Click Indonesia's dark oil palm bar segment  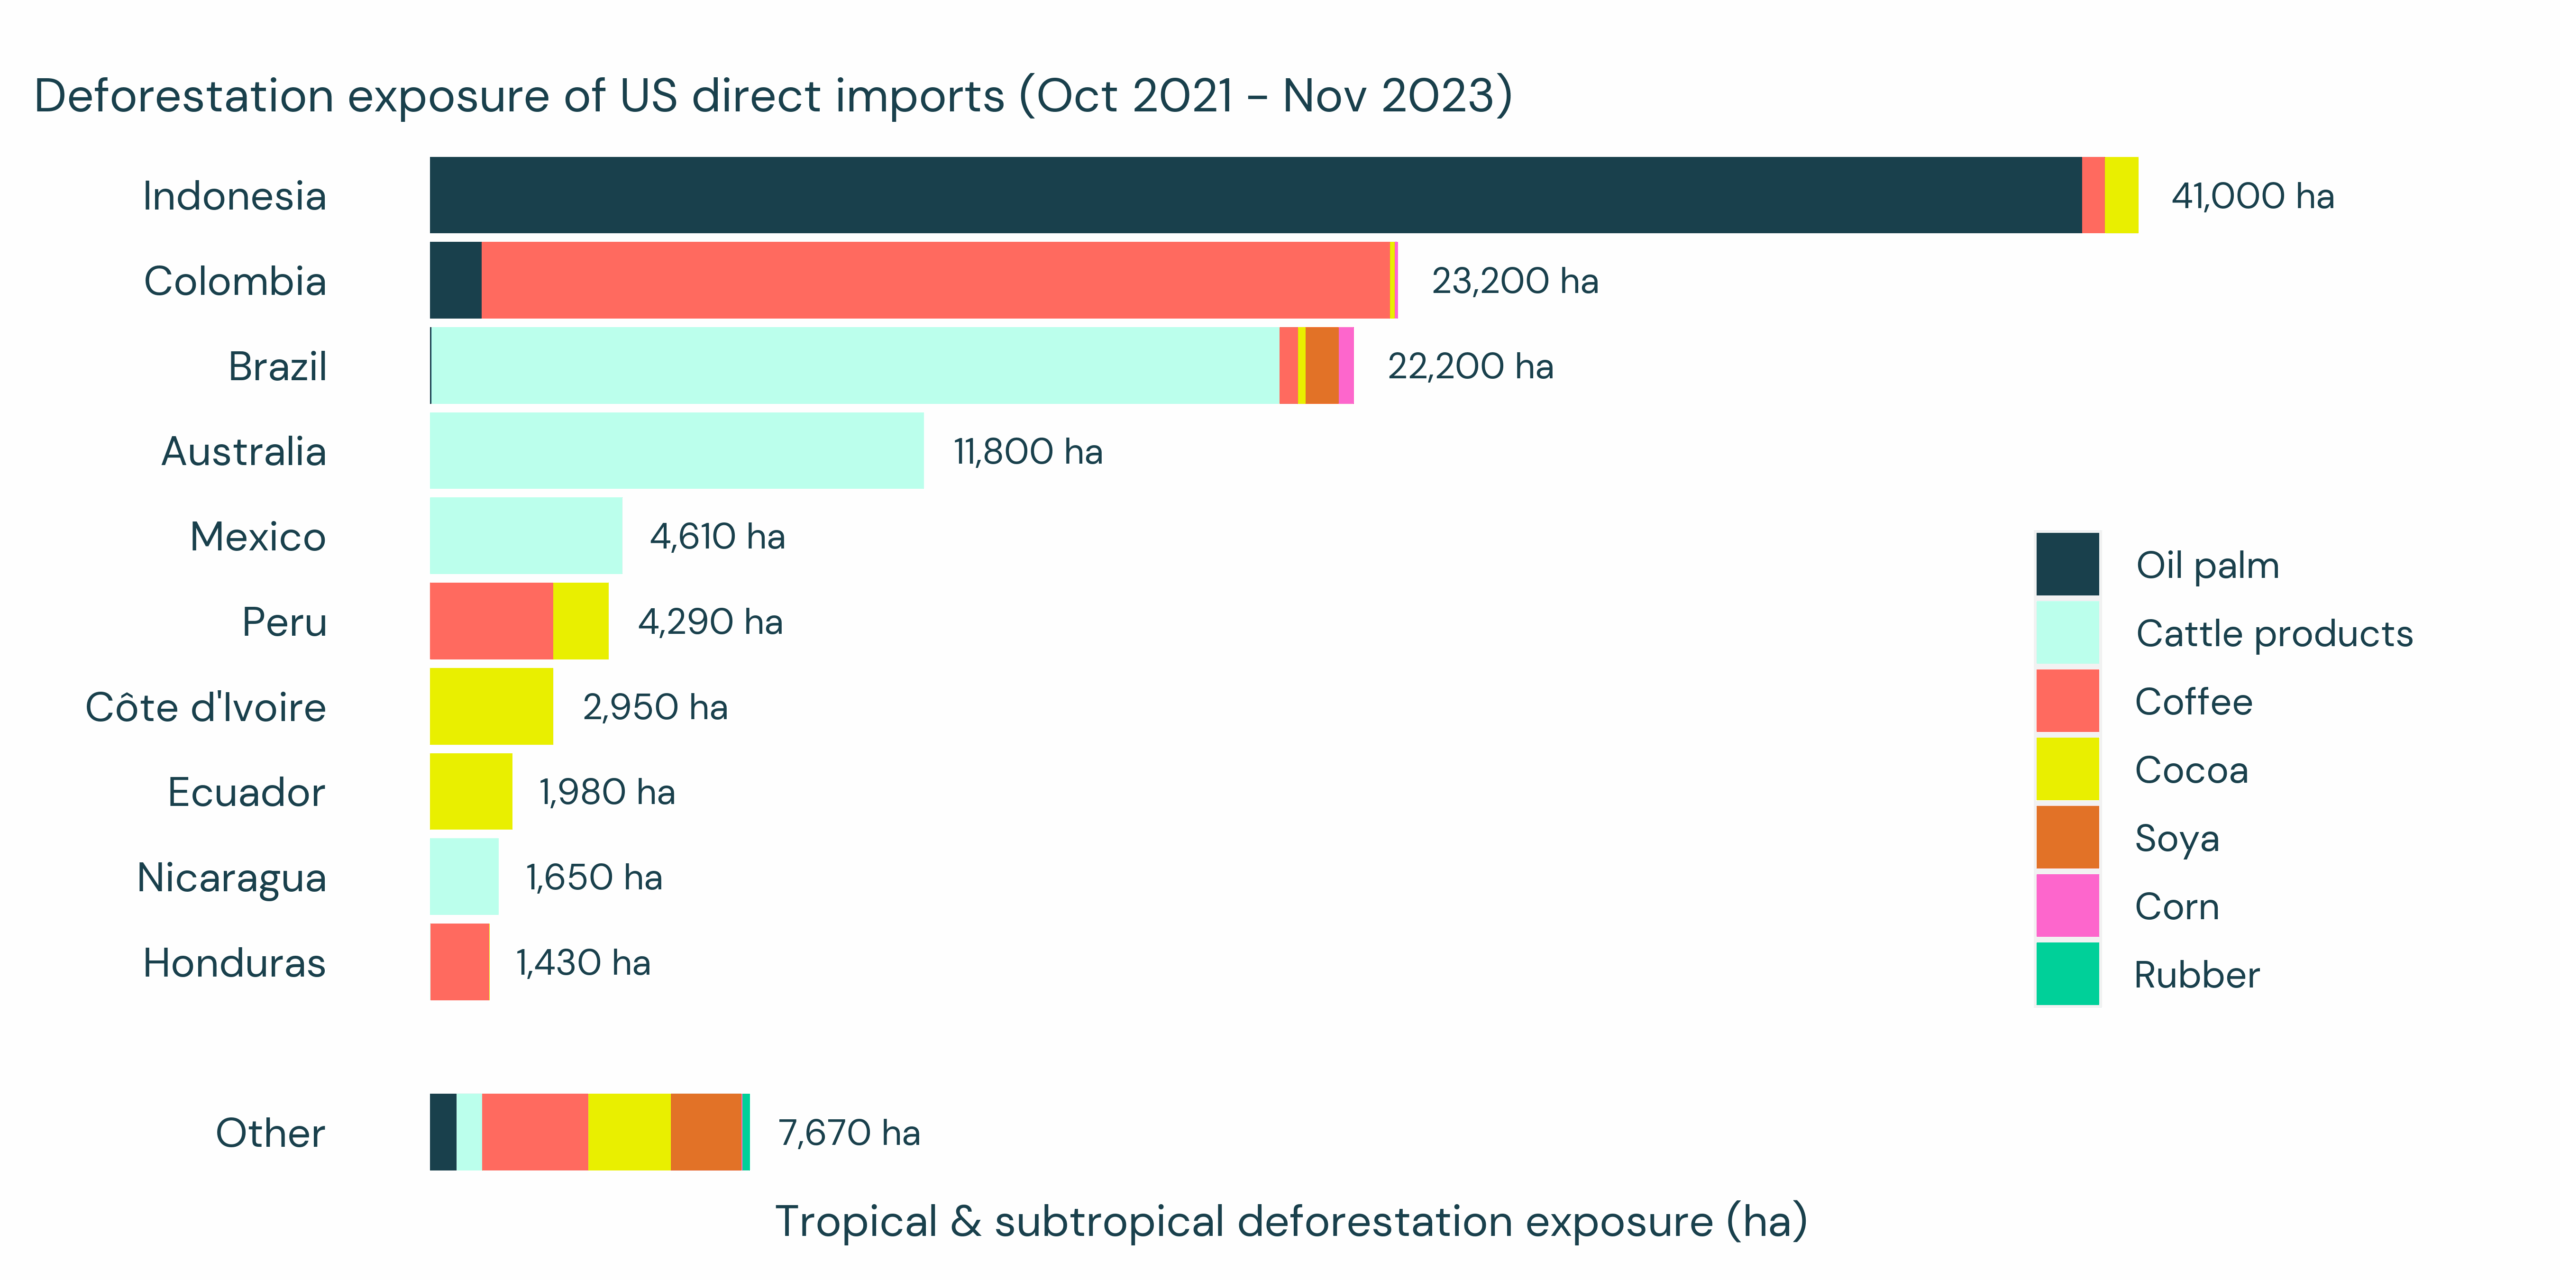tap(1255, 195)
